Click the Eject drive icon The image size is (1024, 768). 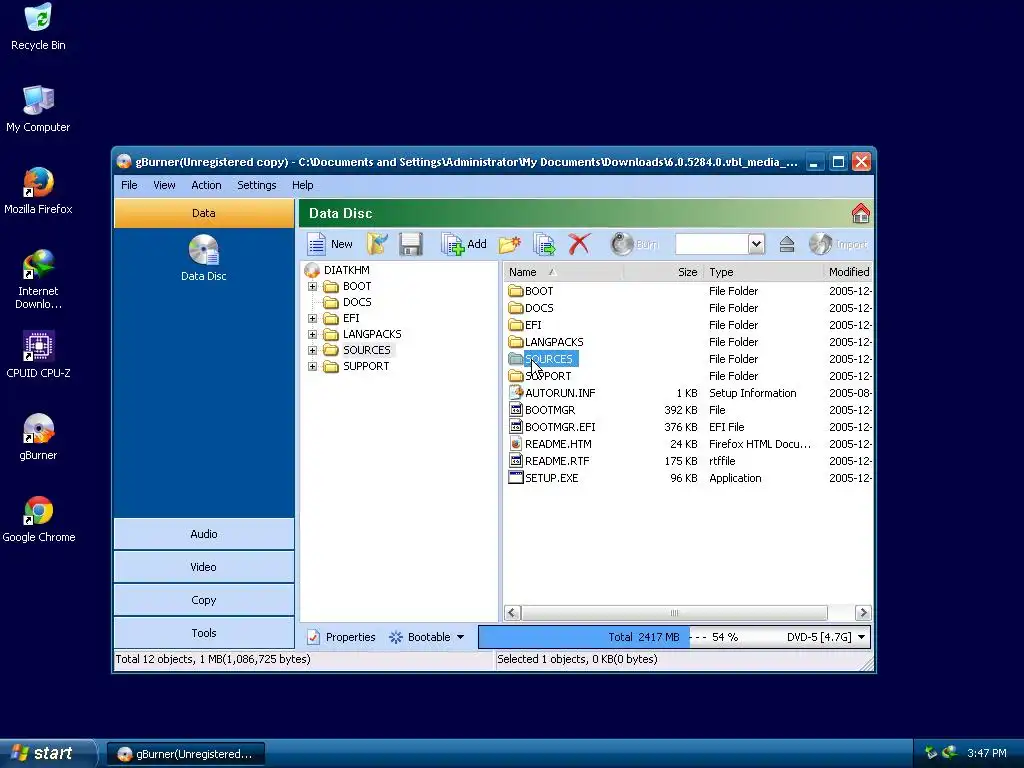tap(787, 244)
